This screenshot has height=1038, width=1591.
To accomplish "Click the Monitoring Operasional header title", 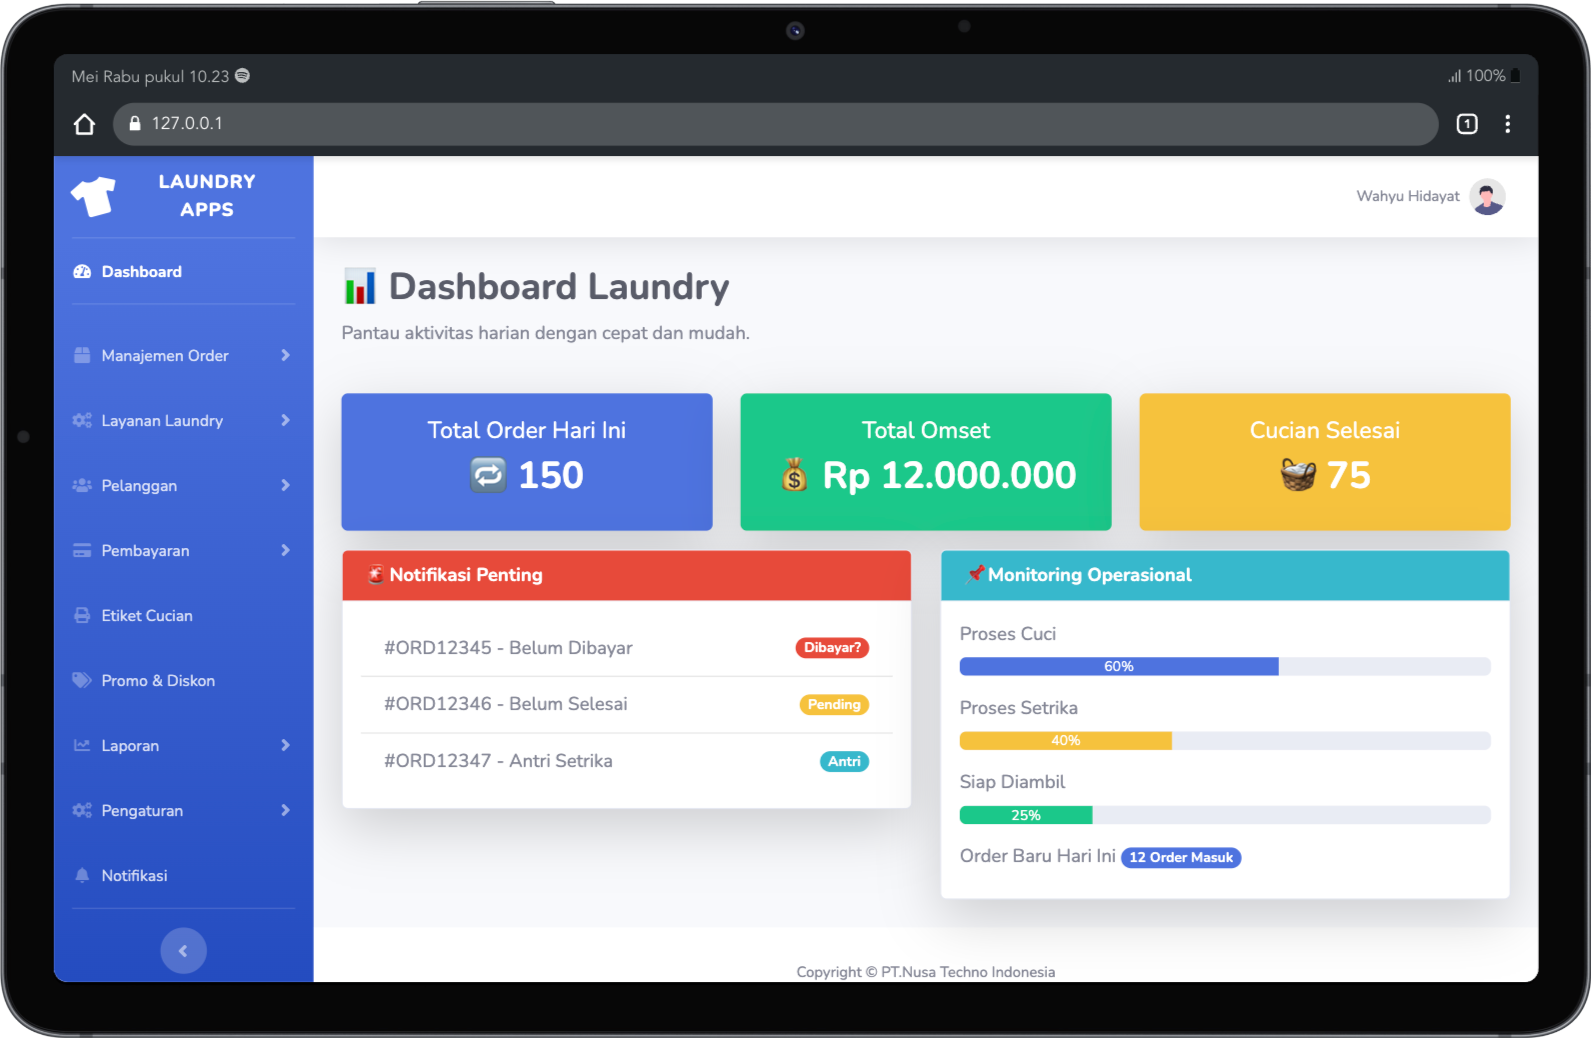I will [1090, 575].
